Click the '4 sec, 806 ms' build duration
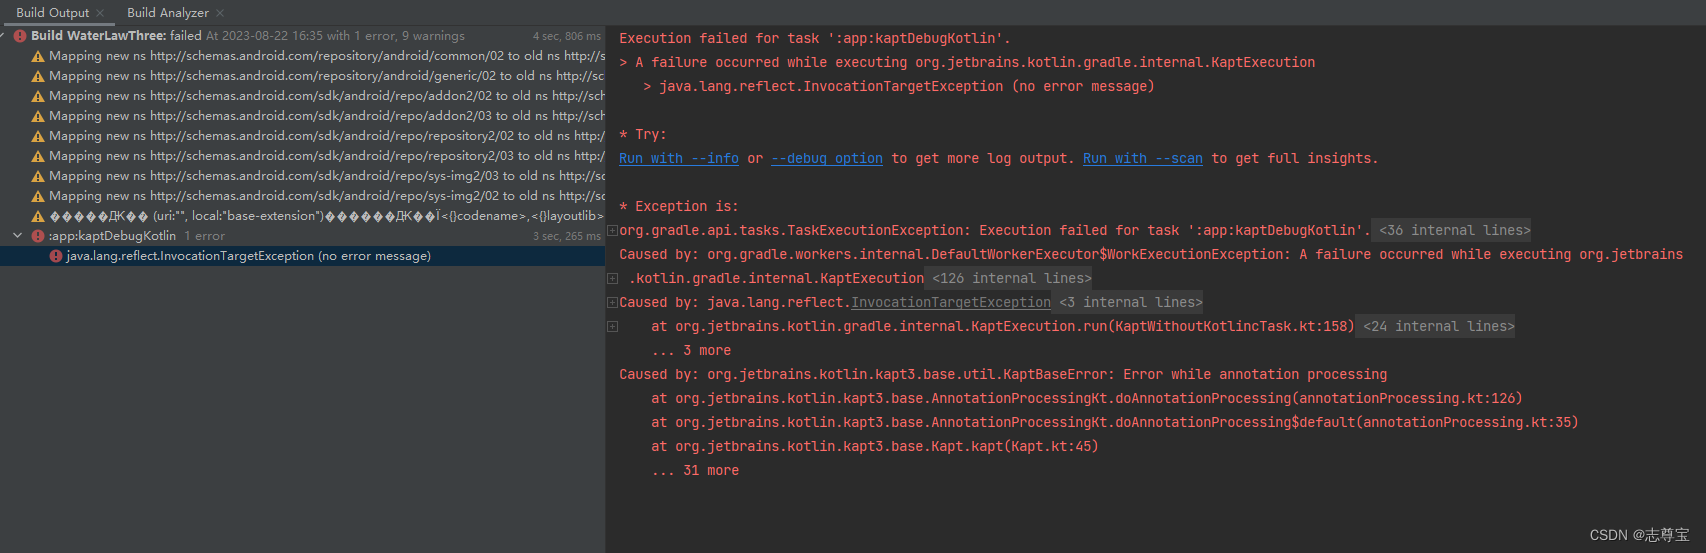Viewport: 1706px width, 553px height. click(566, 36)
